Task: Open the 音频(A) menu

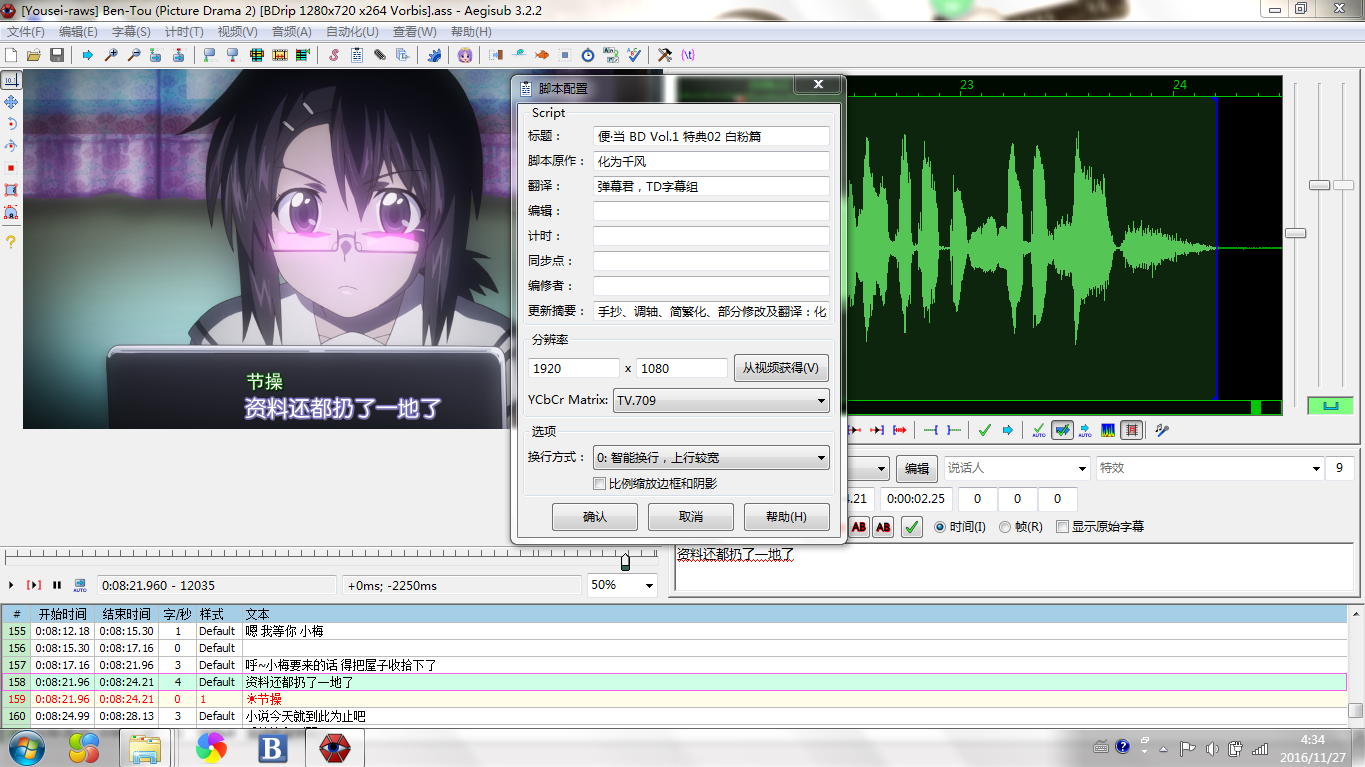Action: (x=291, y=32)
